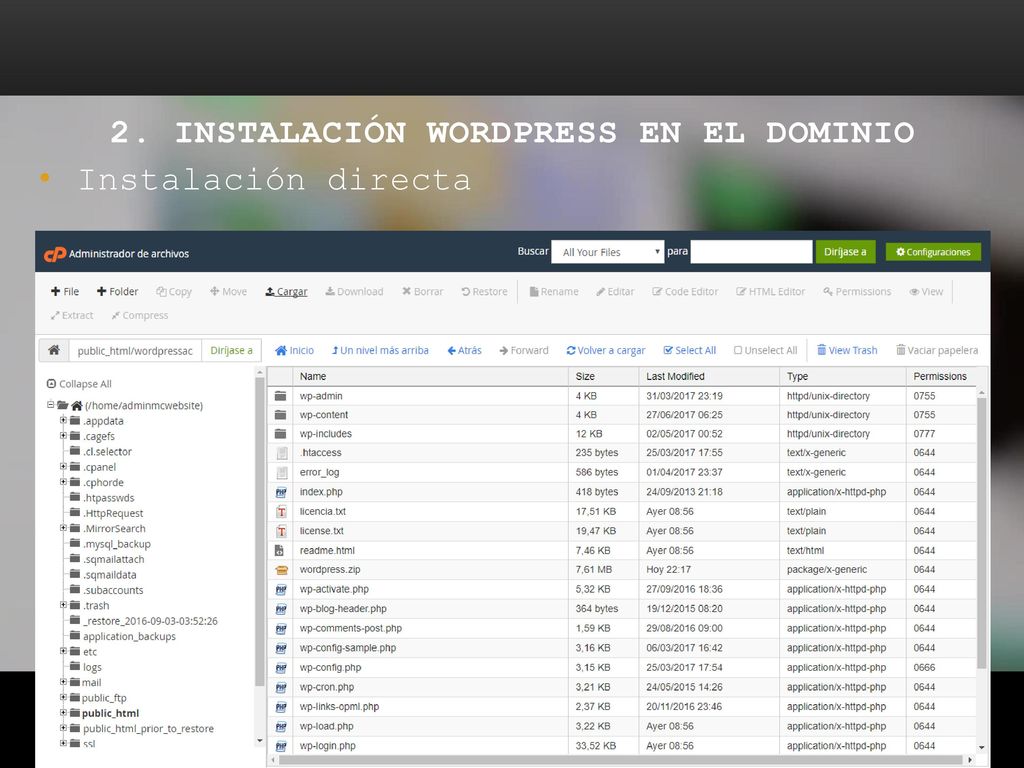Click the home icon beside path field
1024x768 pixels.
(x=54, y=351)
